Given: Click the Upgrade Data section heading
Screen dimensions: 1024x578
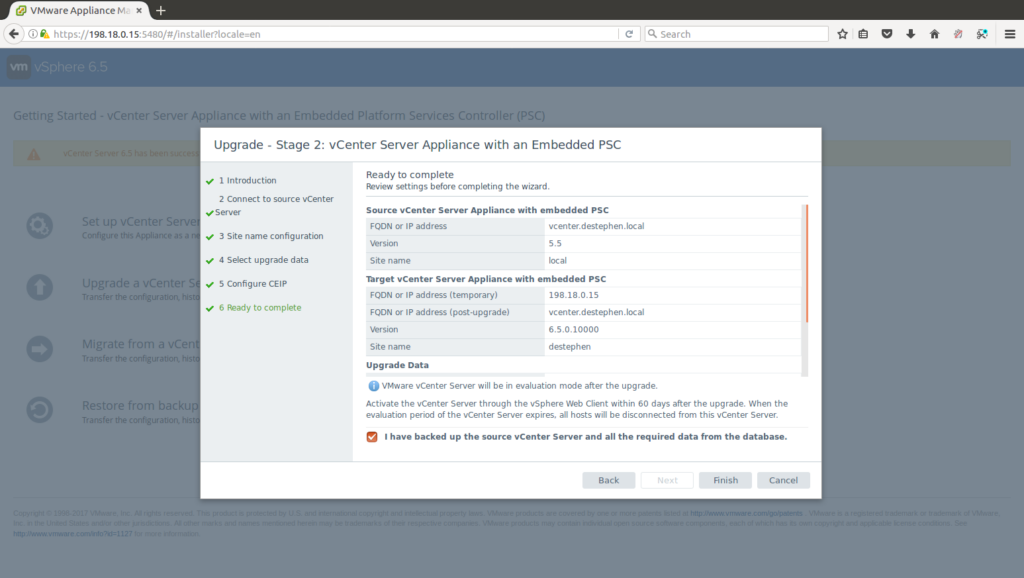Looking at the screenshot, I should pos(397,365).
